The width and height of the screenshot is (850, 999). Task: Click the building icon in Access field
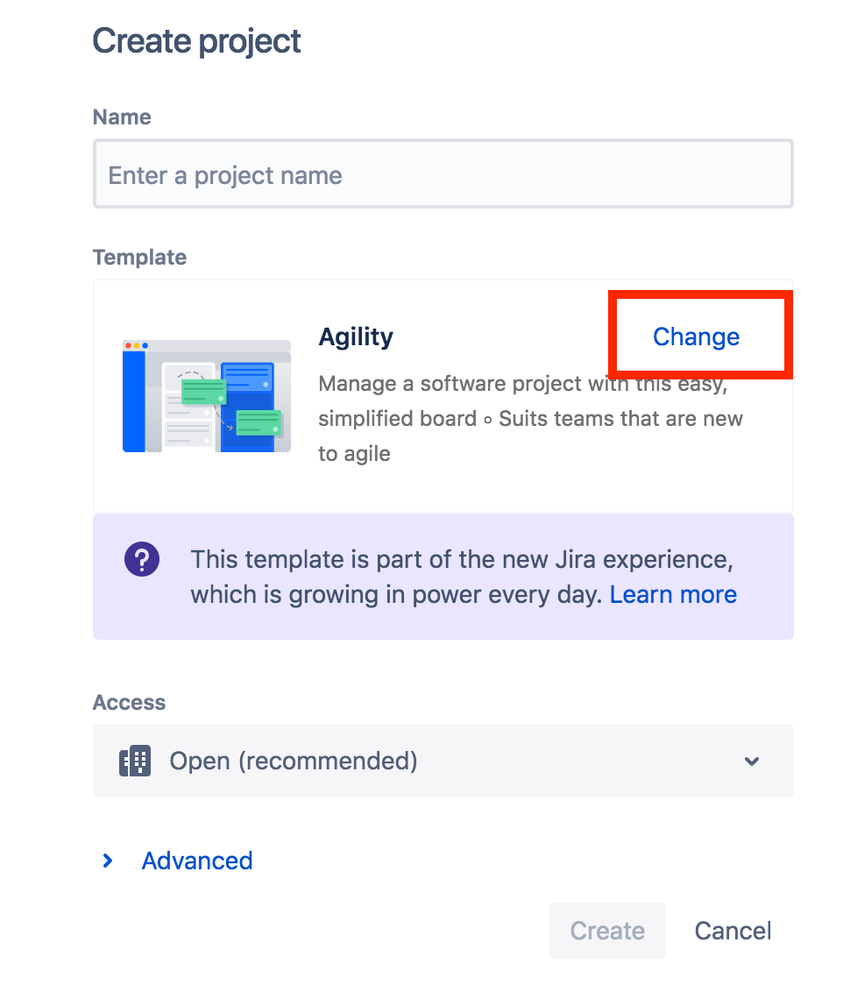click(x=135, y=761)
